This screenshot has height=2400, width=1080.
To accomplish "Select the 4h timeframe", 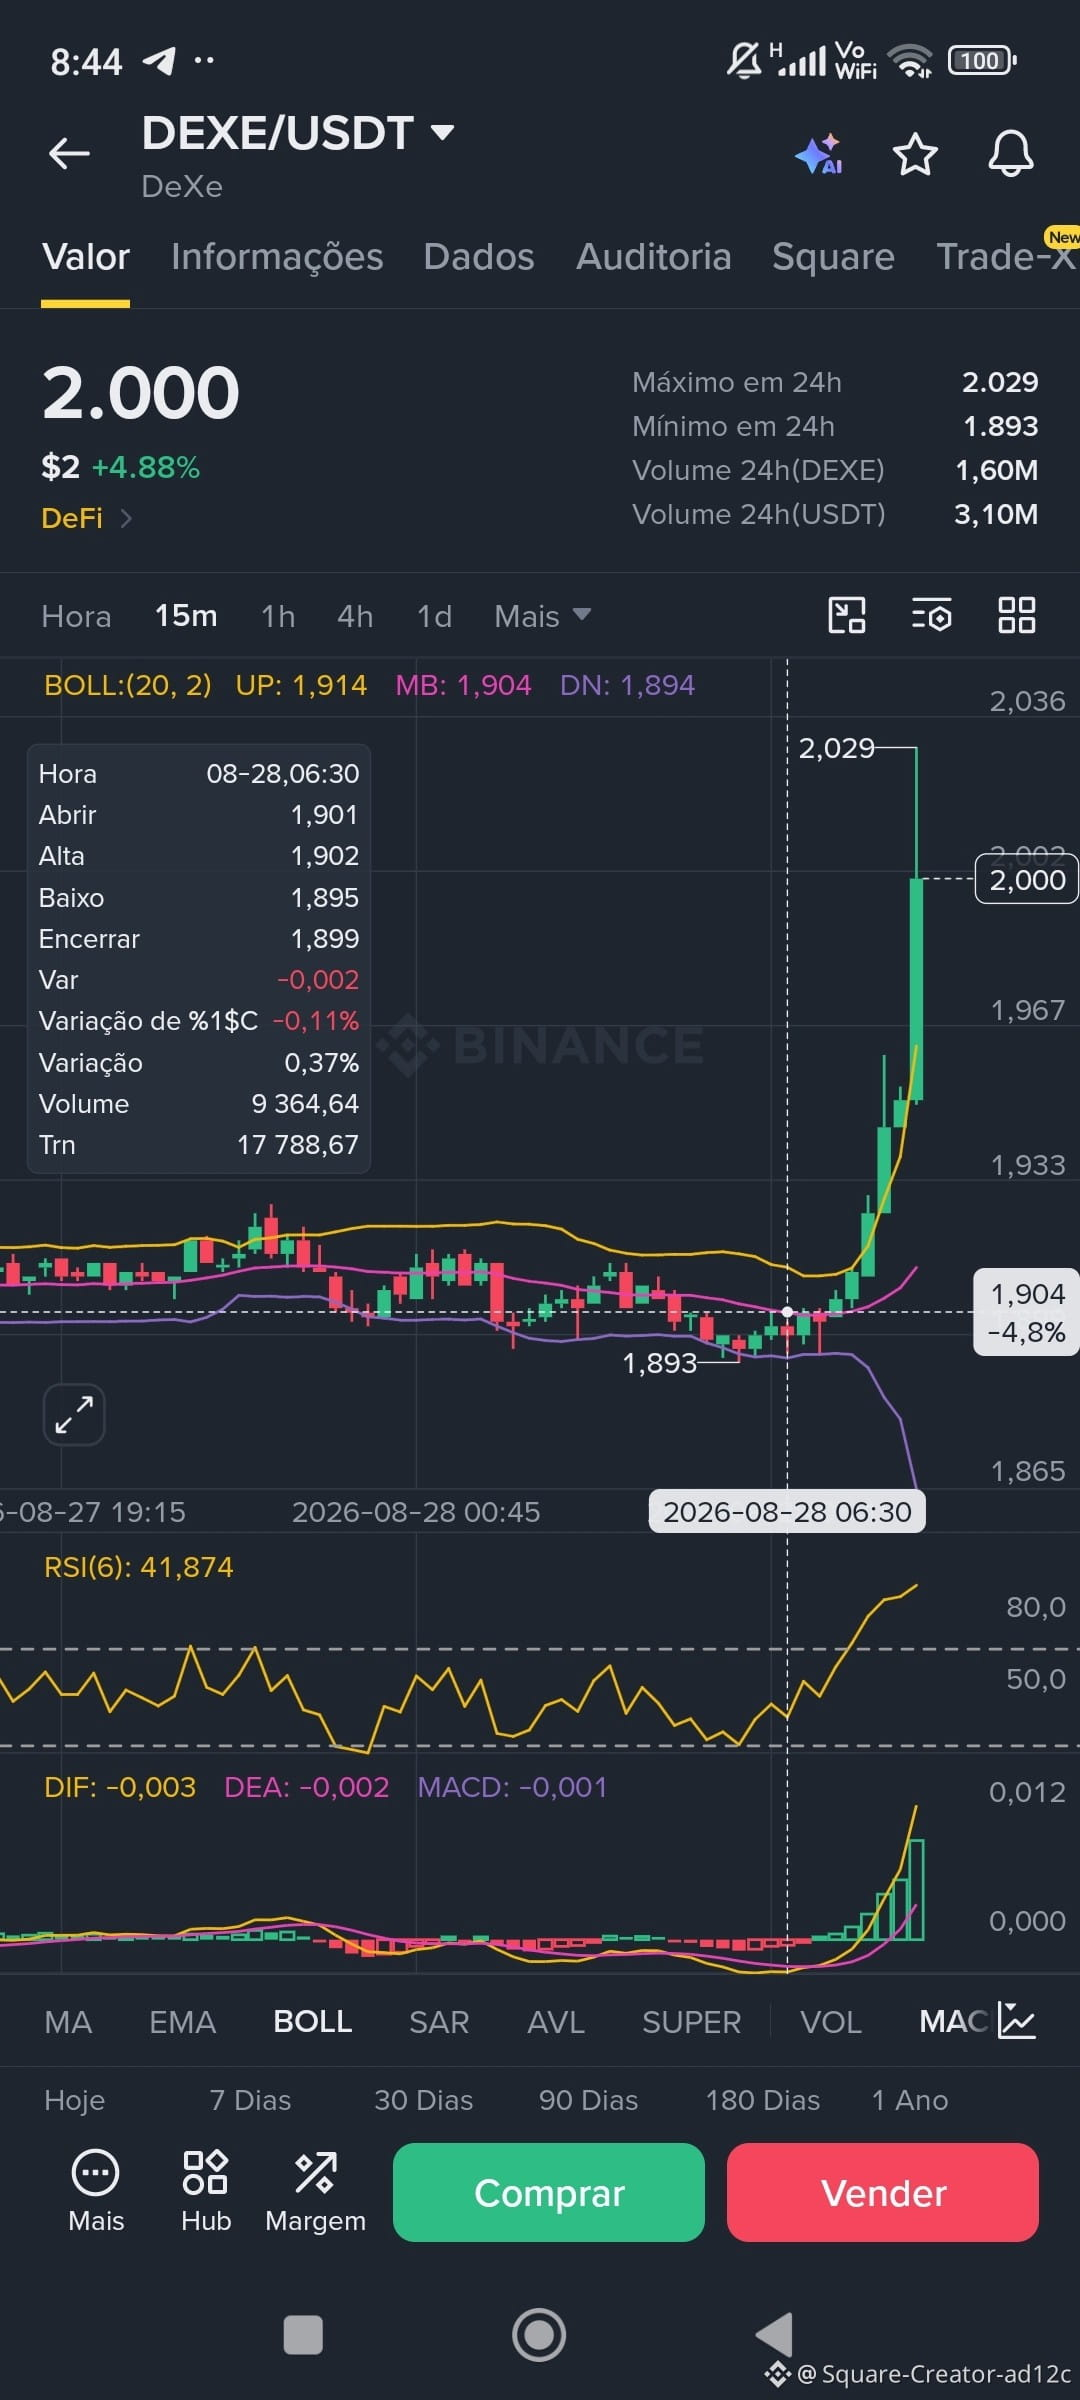I will click(x=355, y=616).
